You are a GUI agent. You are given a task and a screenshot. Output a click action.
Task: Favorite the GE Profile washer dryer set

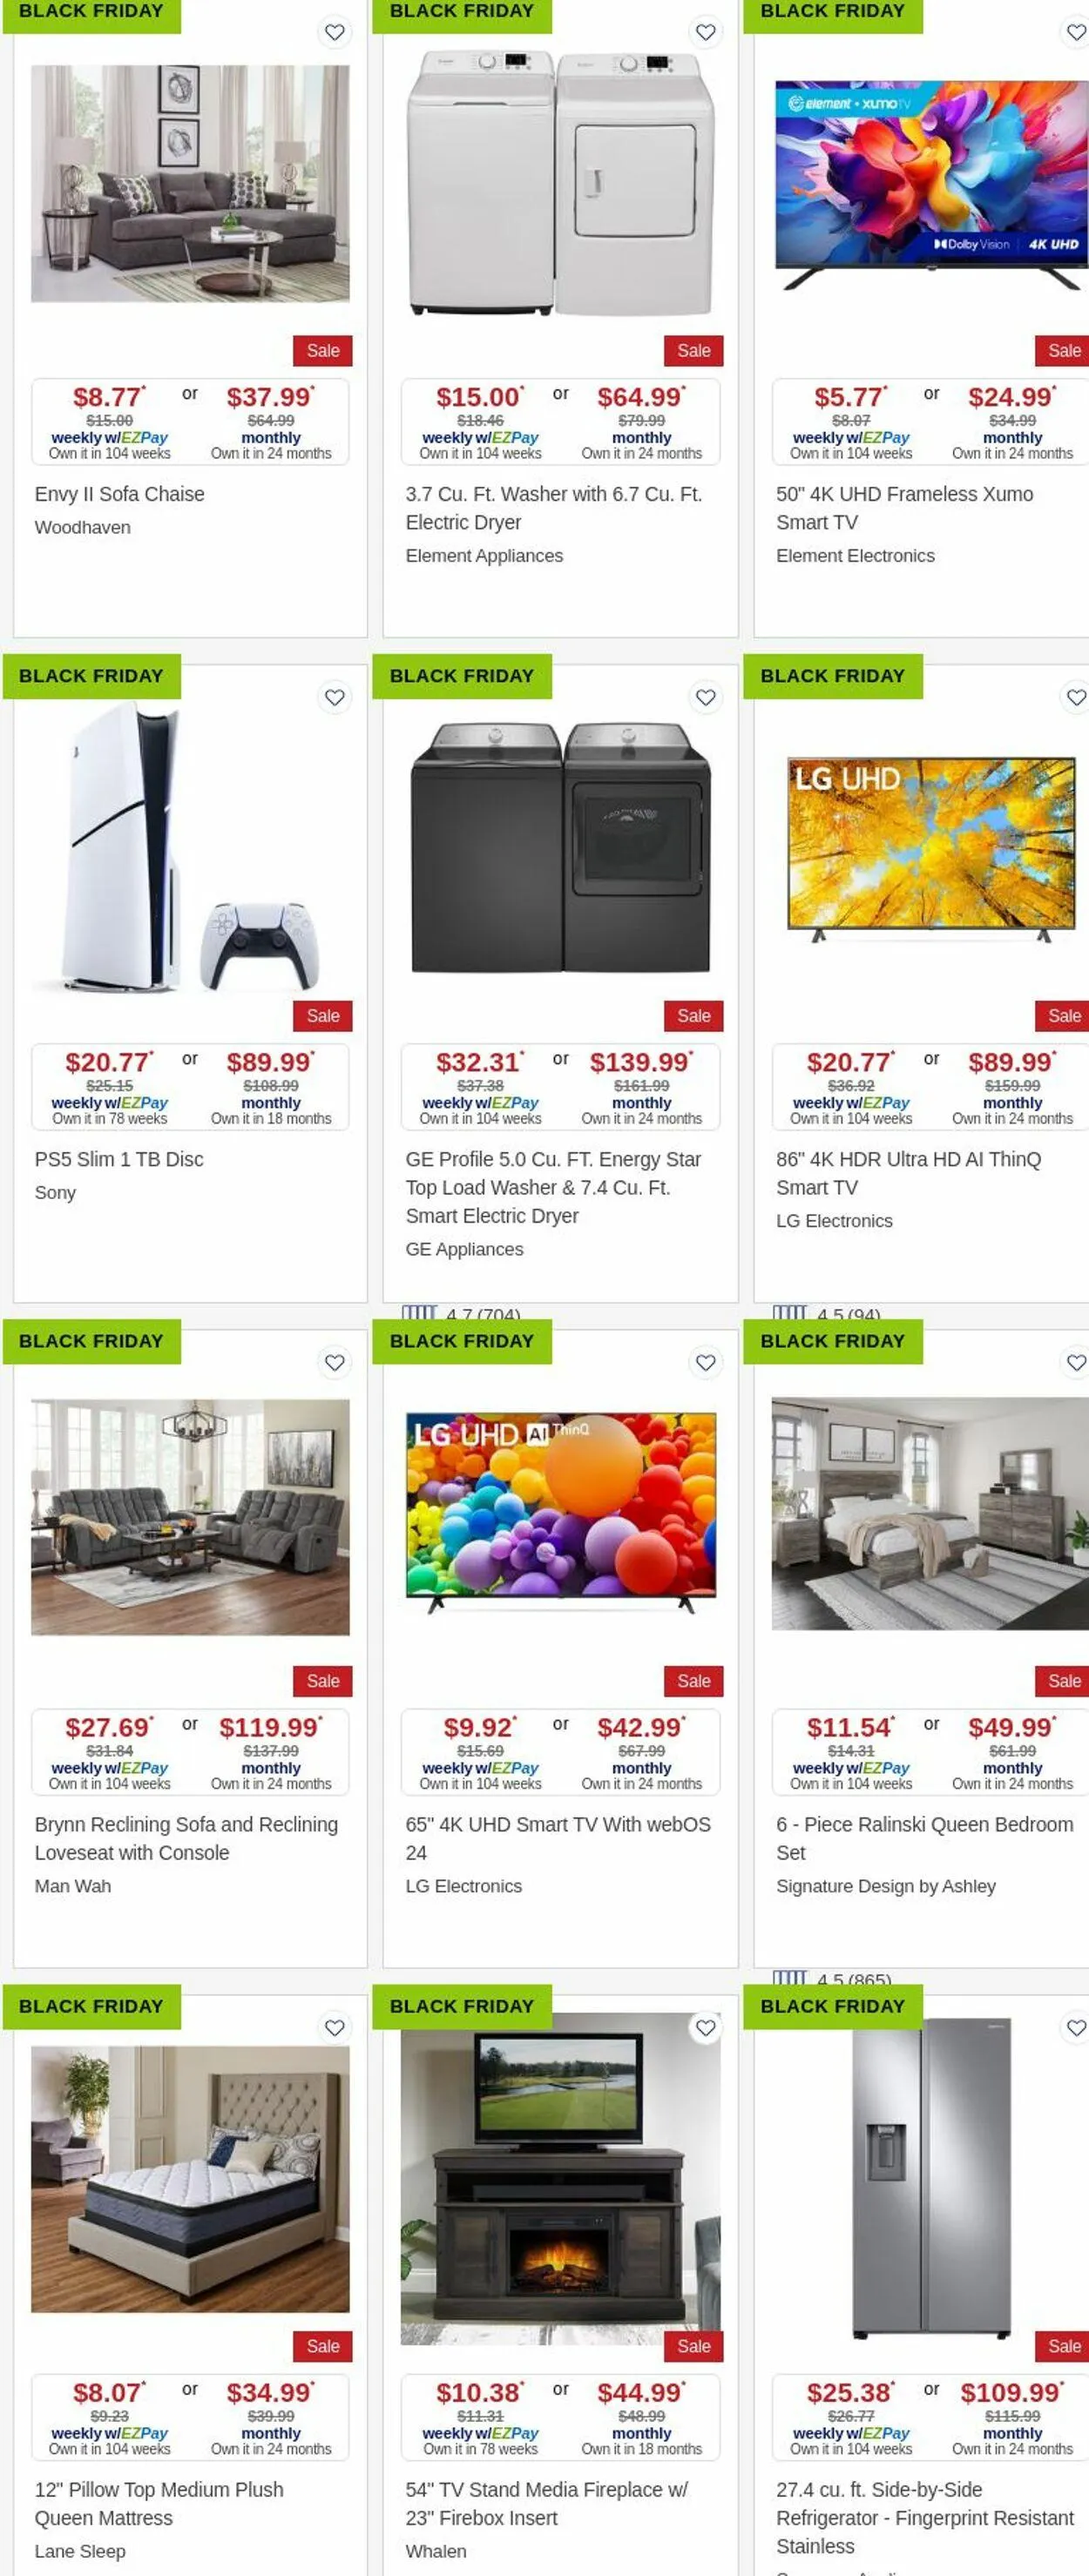[x=705, y=697]
